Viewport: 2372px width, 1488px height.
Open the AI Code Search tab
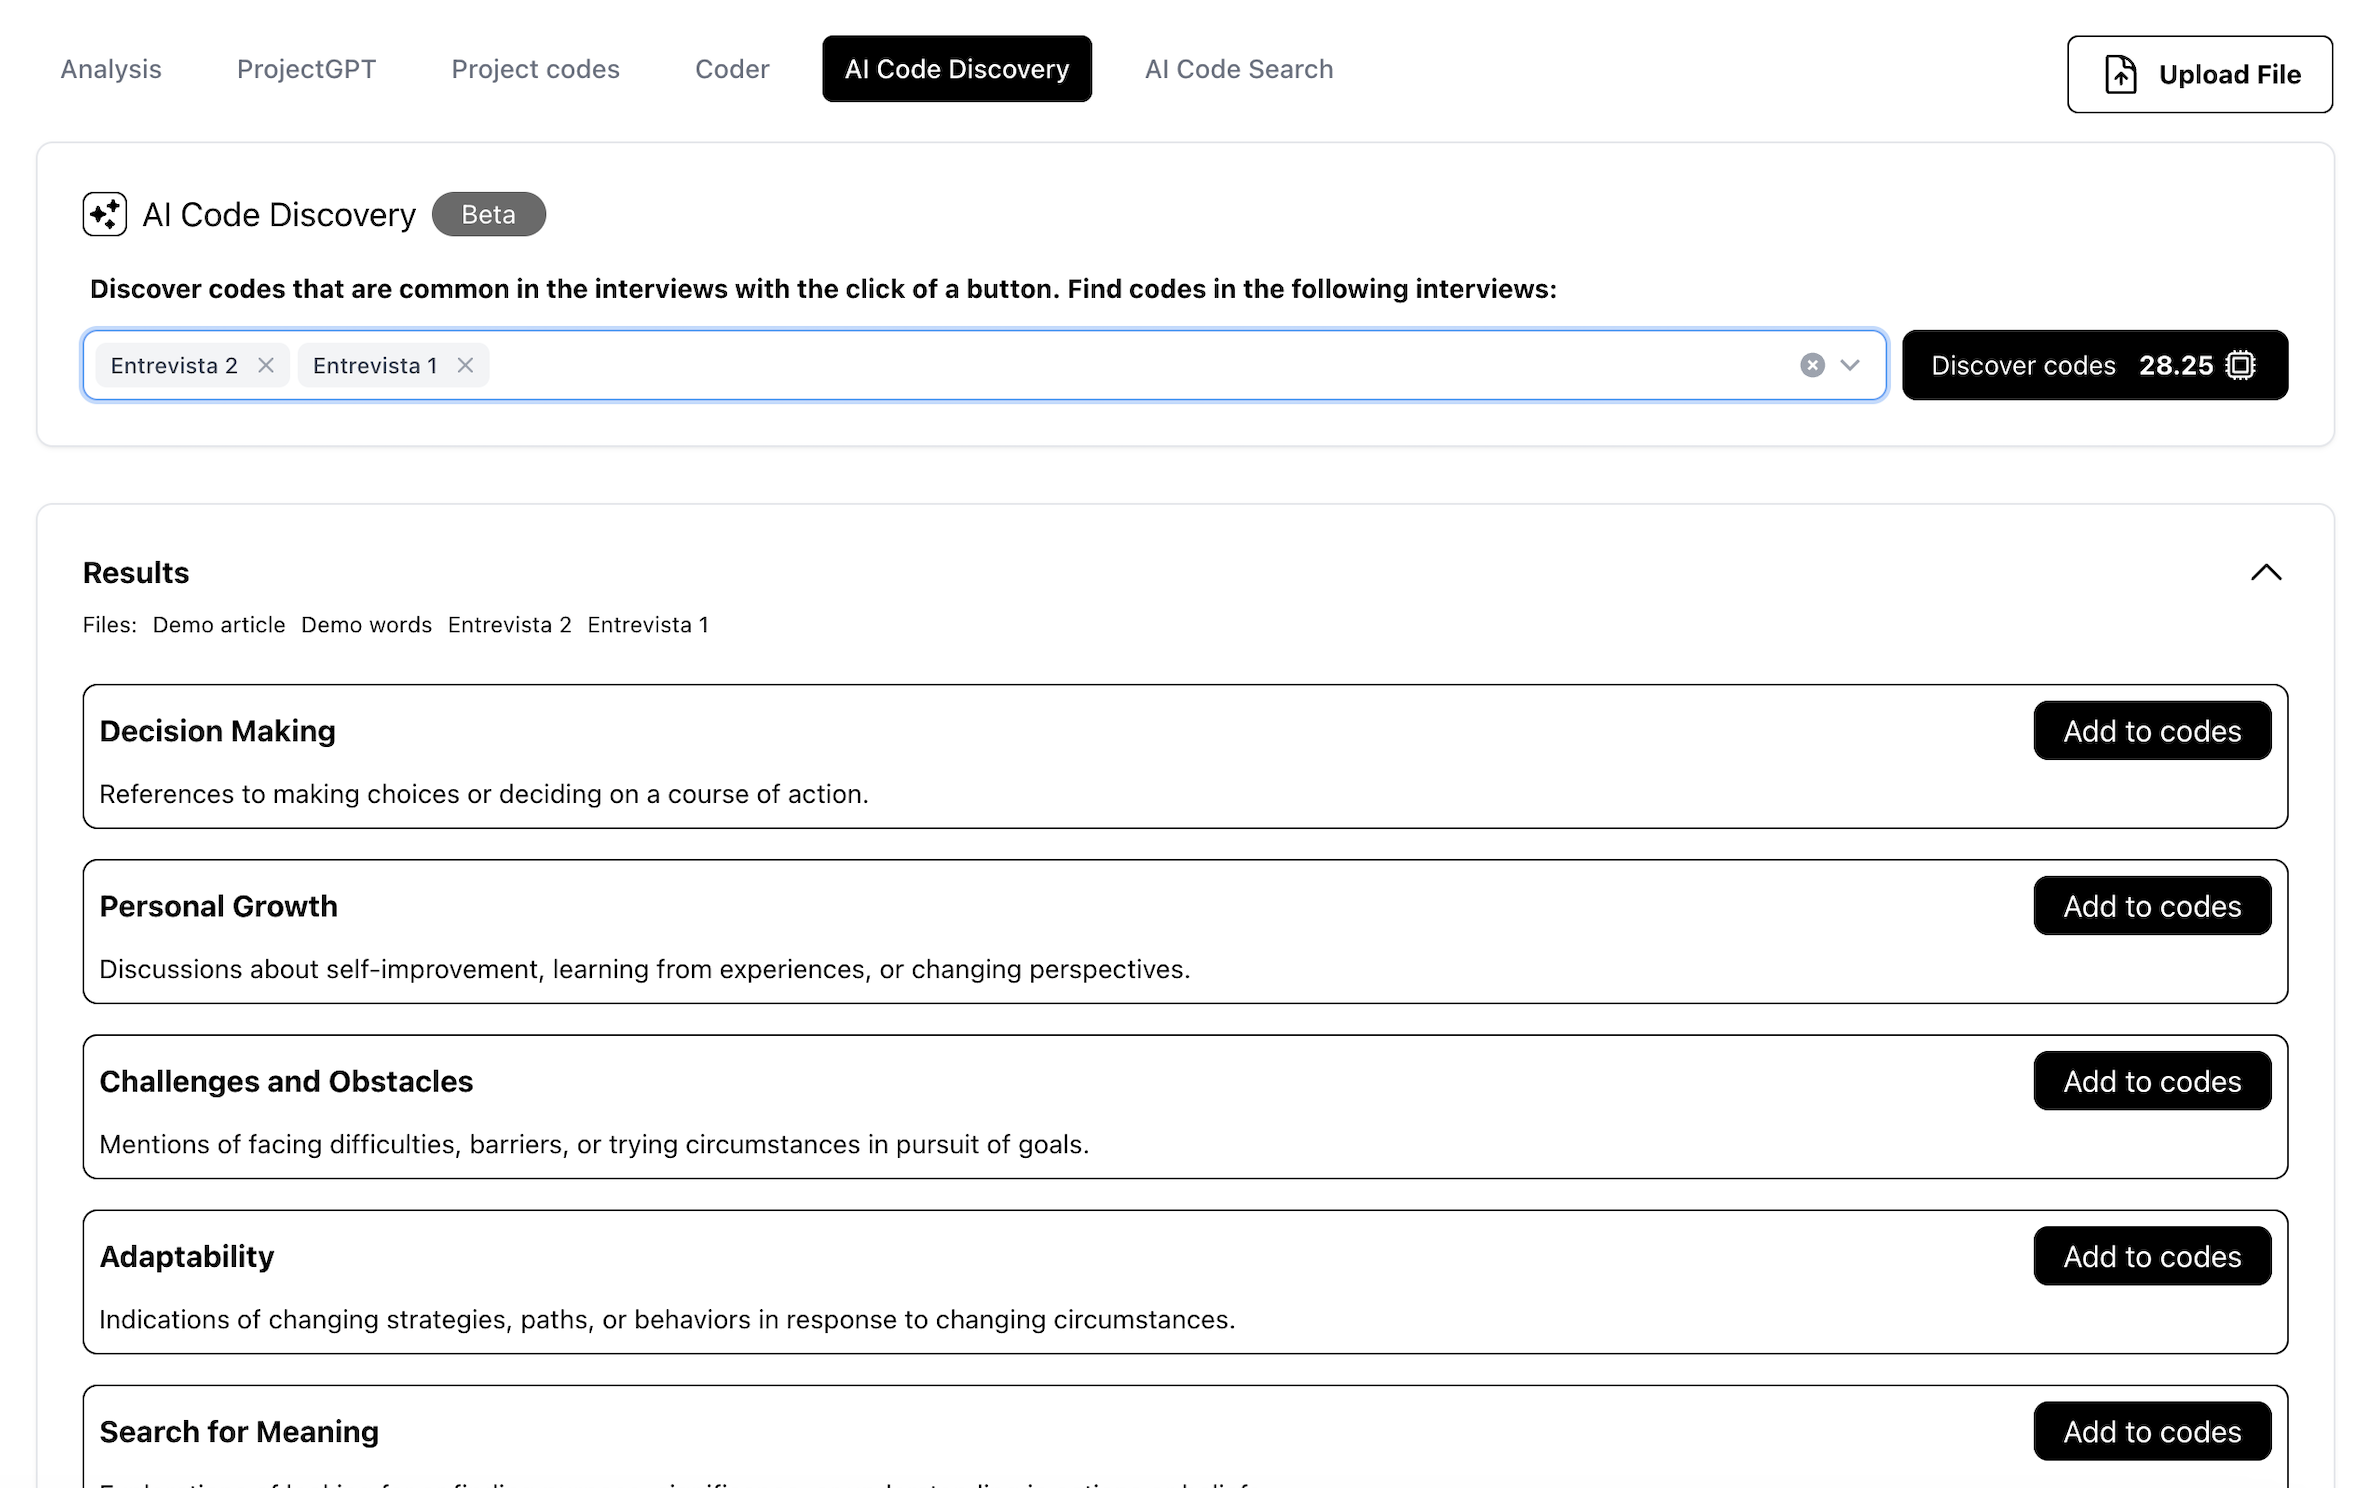[x=1239, y=69]
